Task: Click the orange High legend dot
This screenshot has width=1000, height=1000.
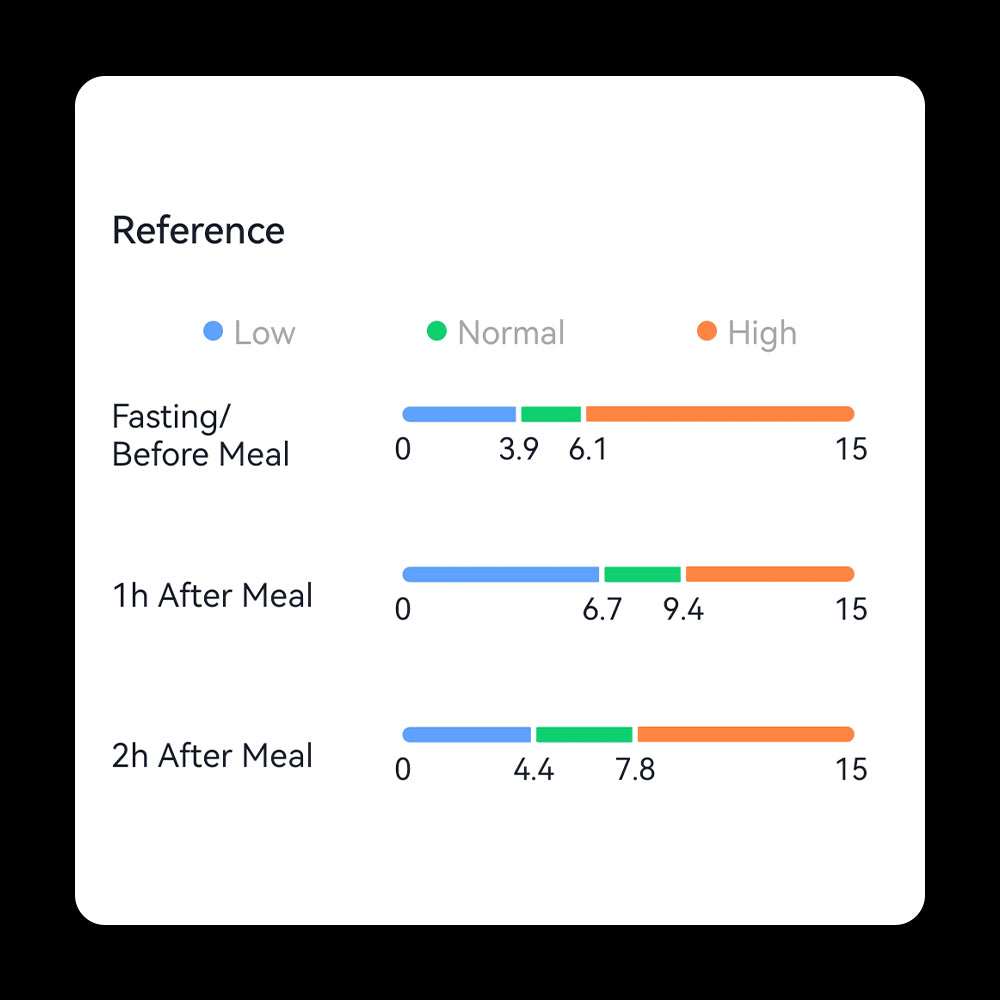Action: 707,331
